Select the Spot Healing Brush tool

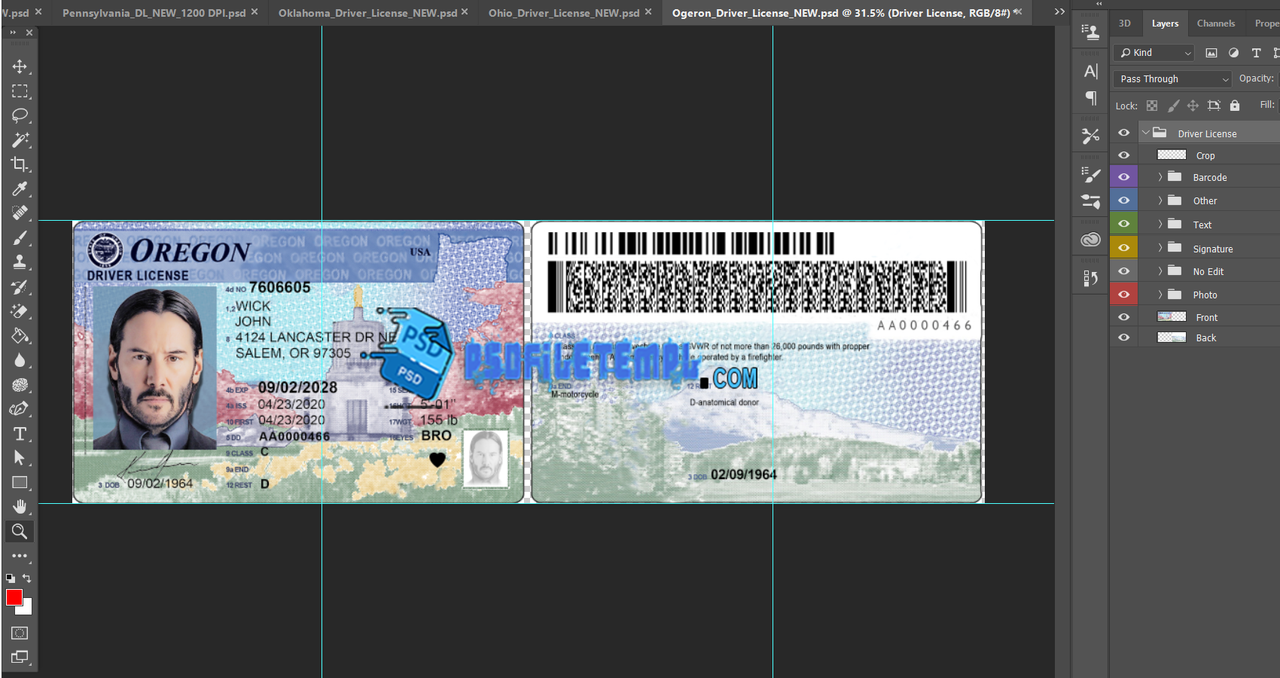coord(19,213)
